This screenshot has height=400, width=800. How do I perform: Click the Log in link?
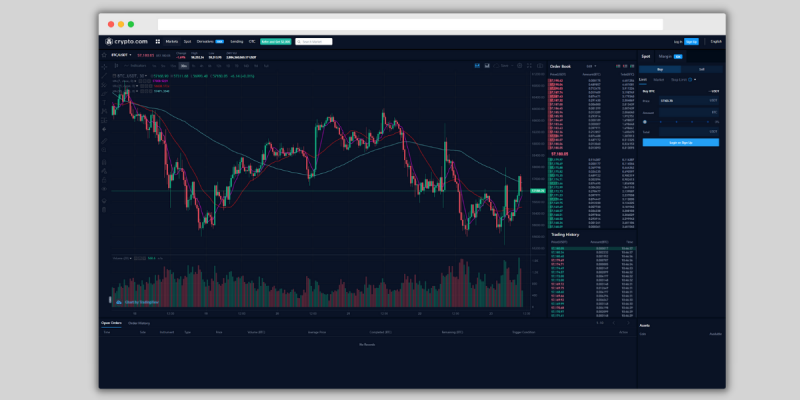(x=678, y=42)
